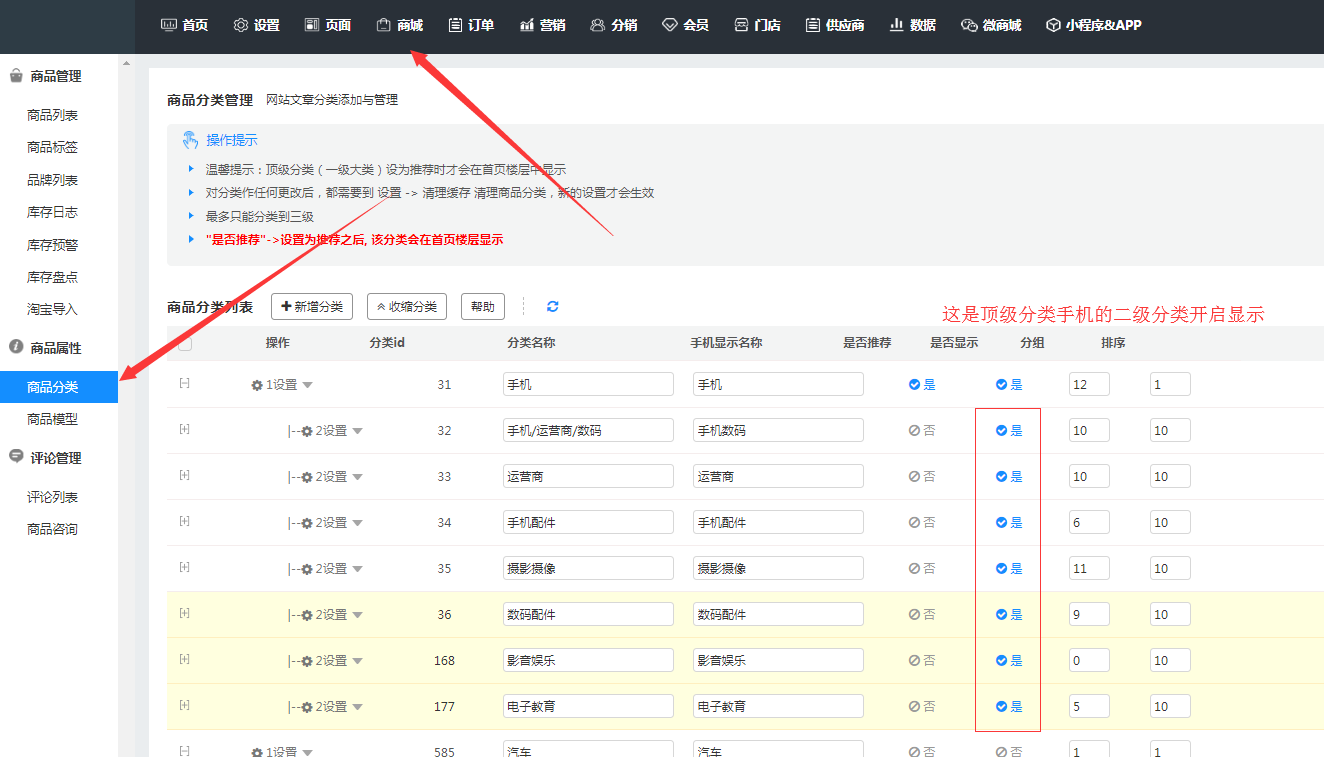The height and width of the screenshot is (757, 1324).
Task: Select 商品列表 in the left sidebar
Action: [52, 116]
